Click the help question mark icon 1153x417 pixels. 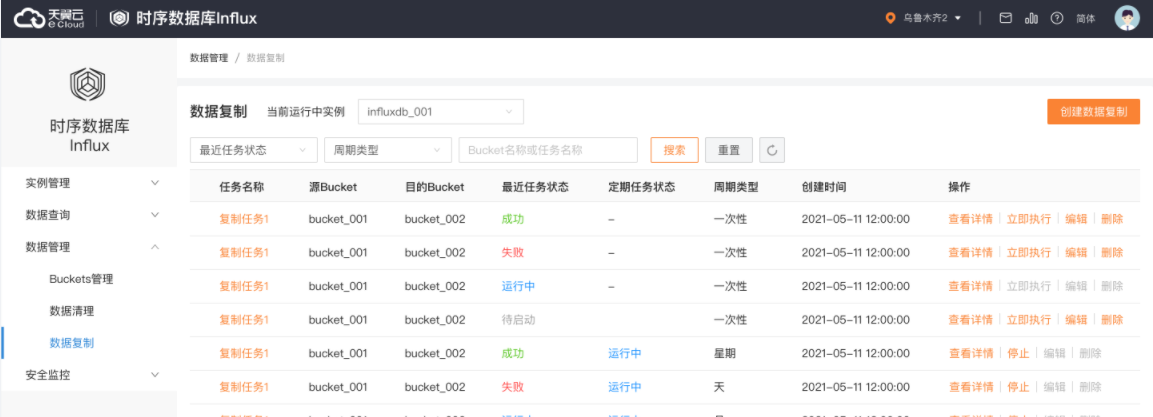[1056, 18]
